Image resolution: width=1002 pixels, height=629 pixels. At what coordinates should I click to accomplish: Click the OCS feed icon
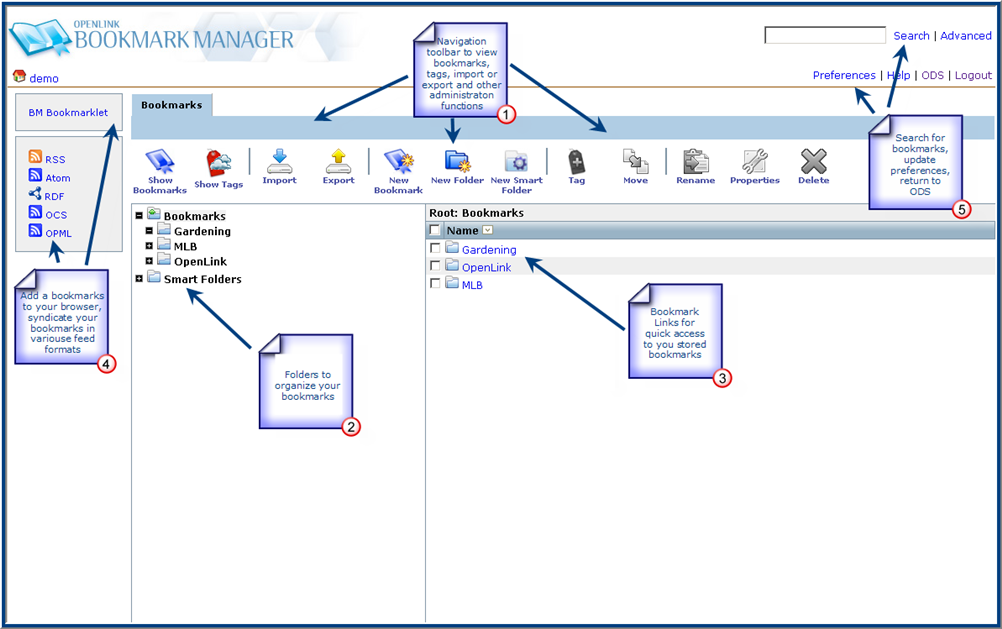35,212
